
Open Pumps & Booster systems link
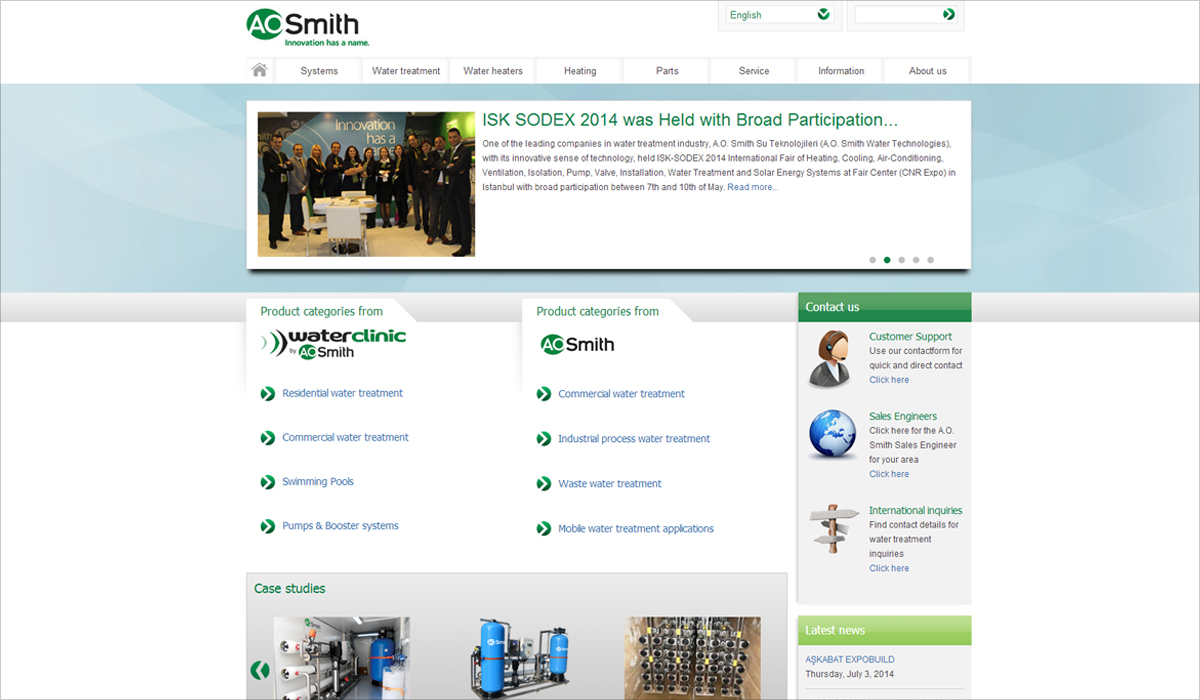340,525
